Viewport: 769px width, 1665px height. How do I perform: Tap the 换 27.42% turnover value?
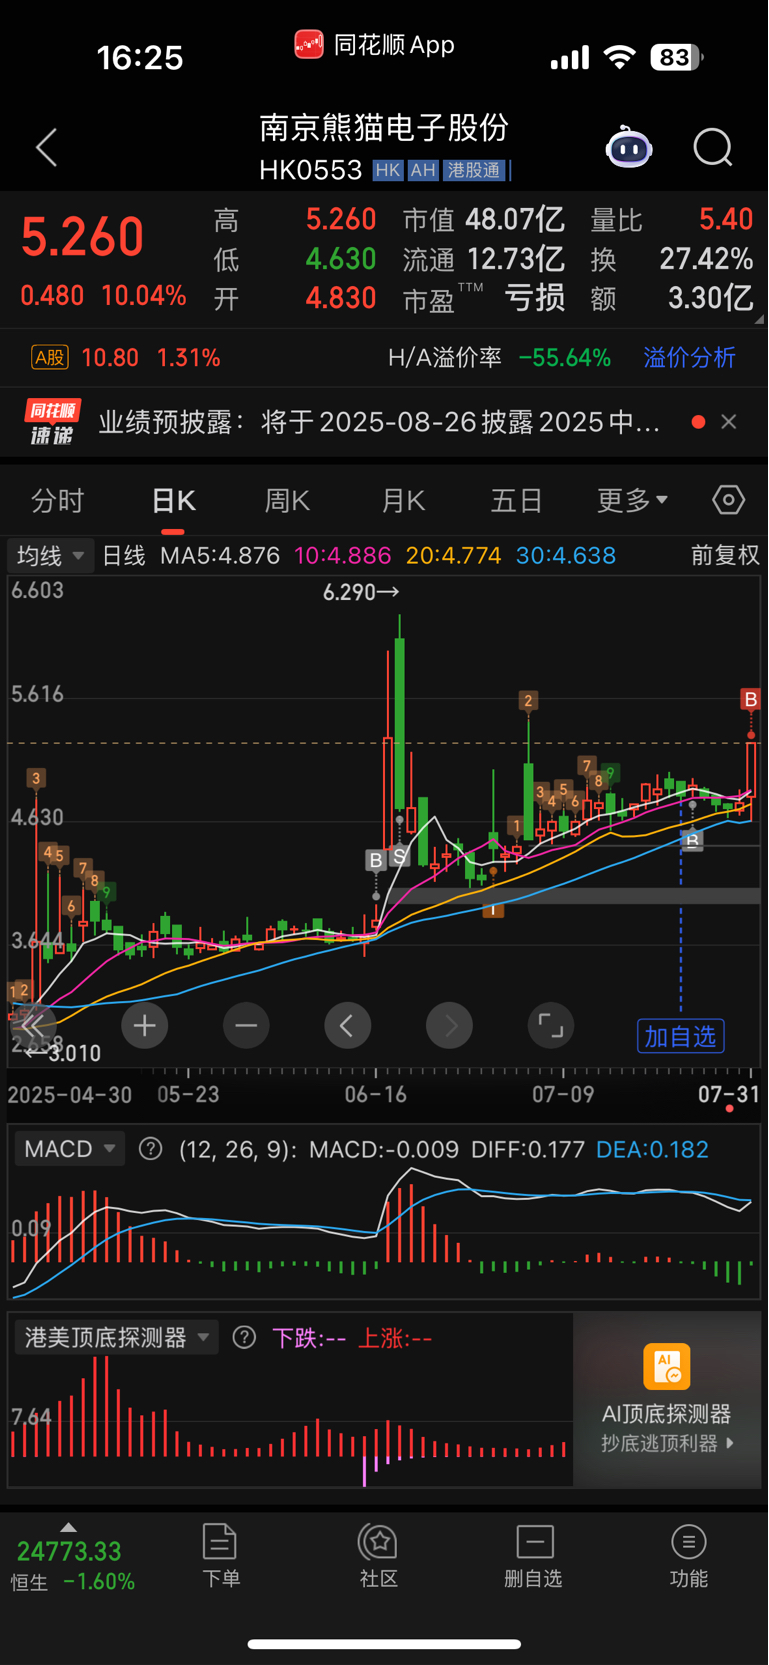point(672,259)
